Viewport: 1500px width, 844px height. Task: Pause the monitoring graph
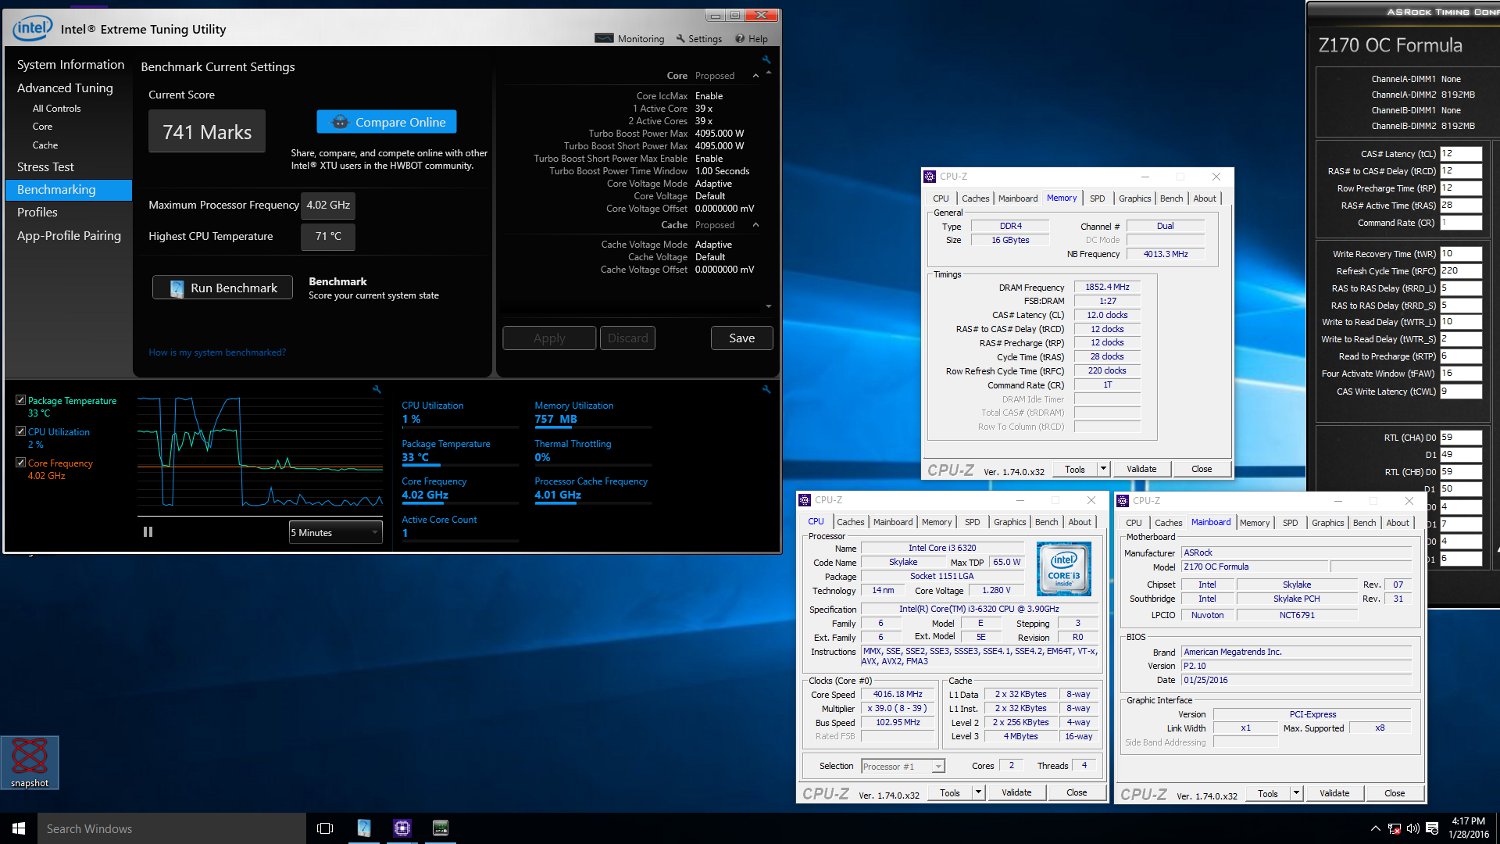click(x=148, y=532)
